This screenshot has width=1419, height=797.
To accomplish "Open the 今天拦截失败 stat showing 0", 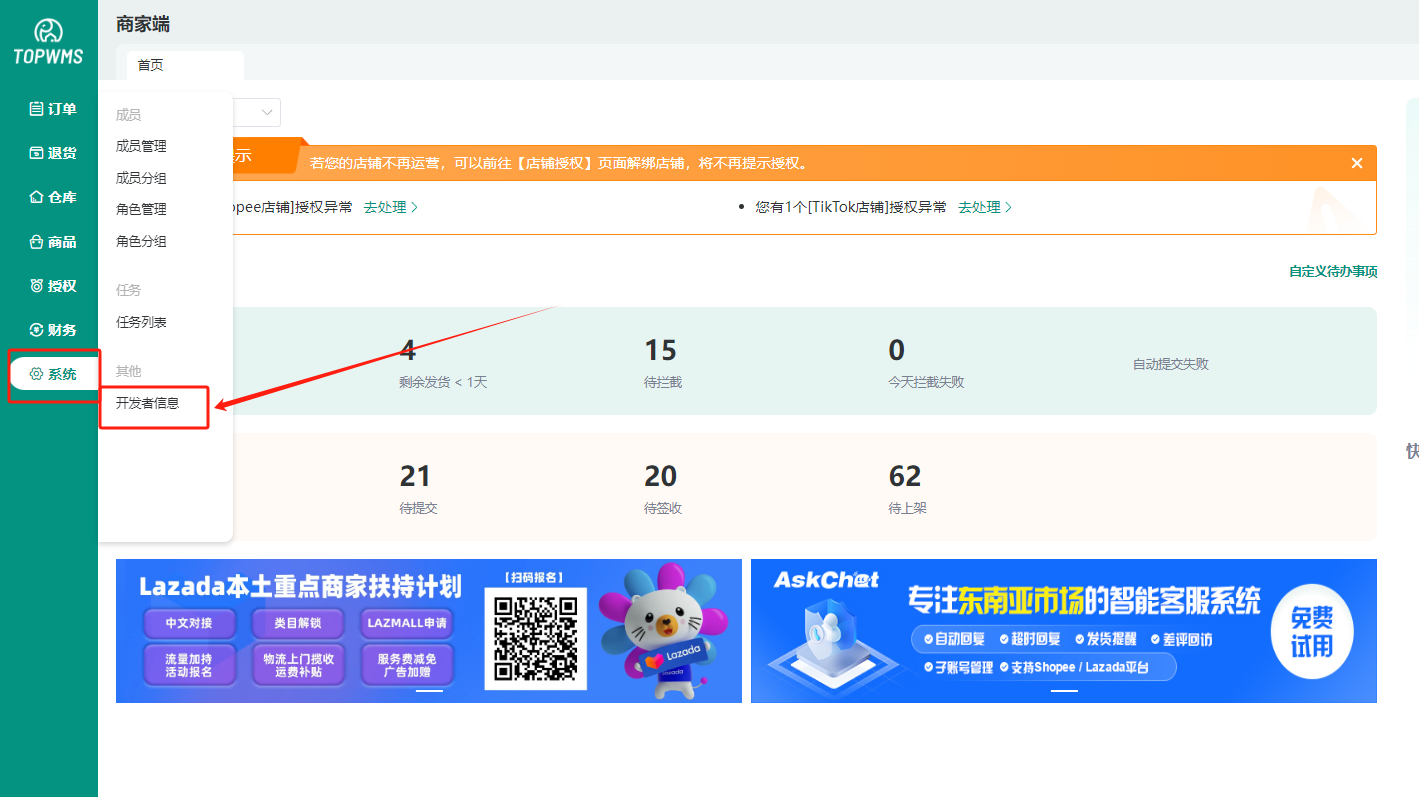I will coord(926,362).
